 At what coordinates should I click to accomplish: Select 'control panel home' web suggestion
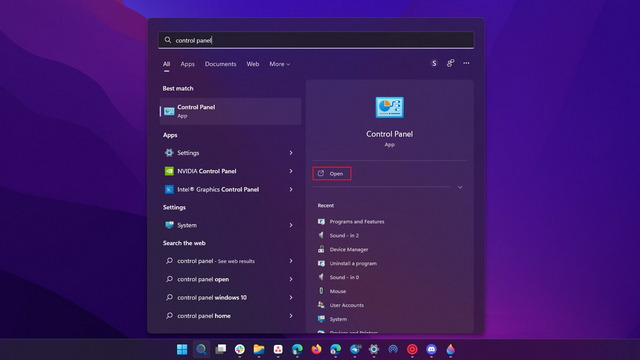[x=230, y=316]
